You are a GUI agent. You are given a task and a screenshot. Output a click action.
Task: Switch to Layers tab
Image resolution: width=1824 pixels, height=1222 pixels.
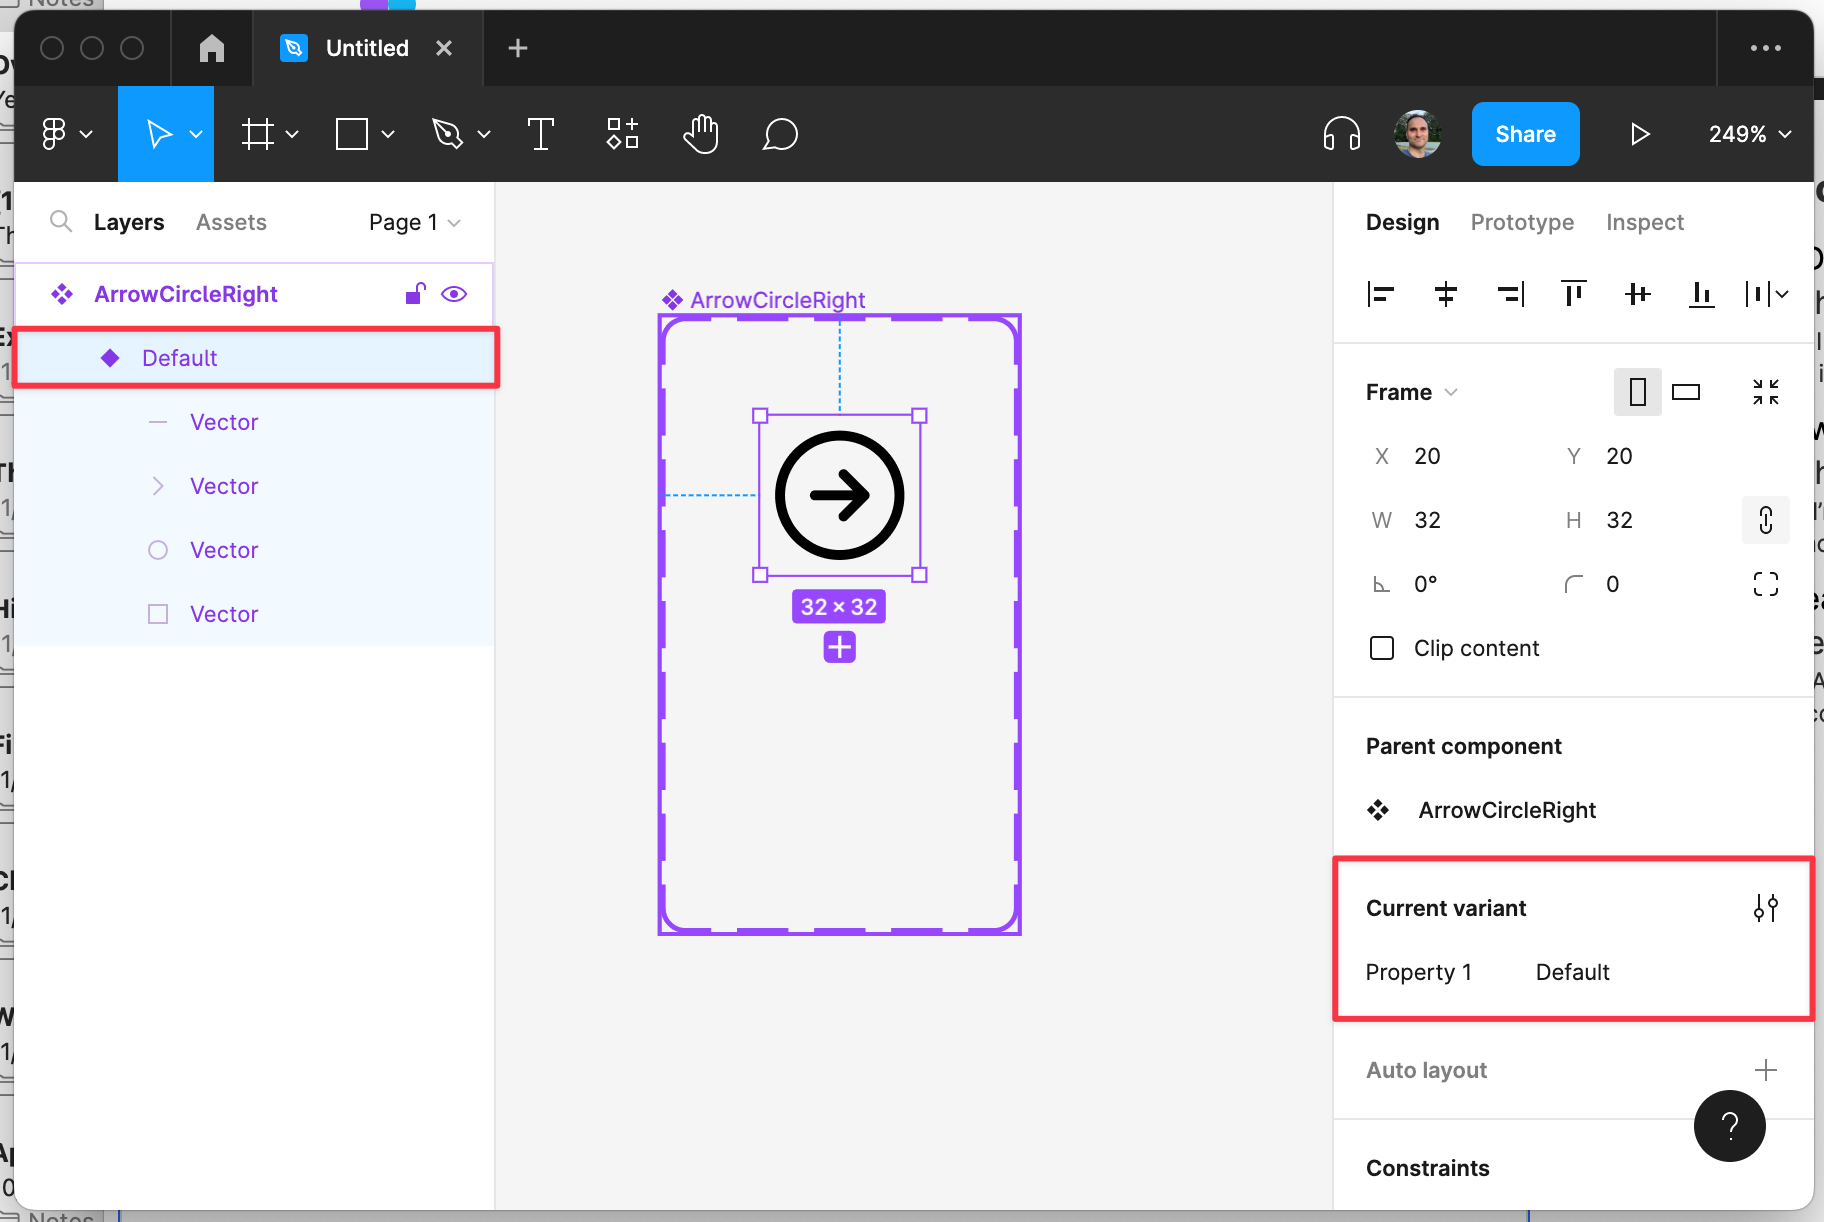point(129,222)
